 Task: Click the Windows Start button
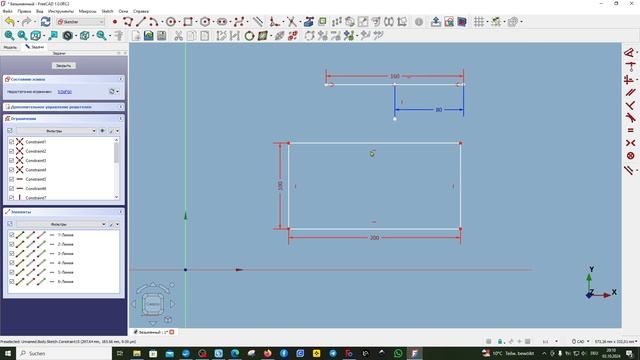coord(8,353)
